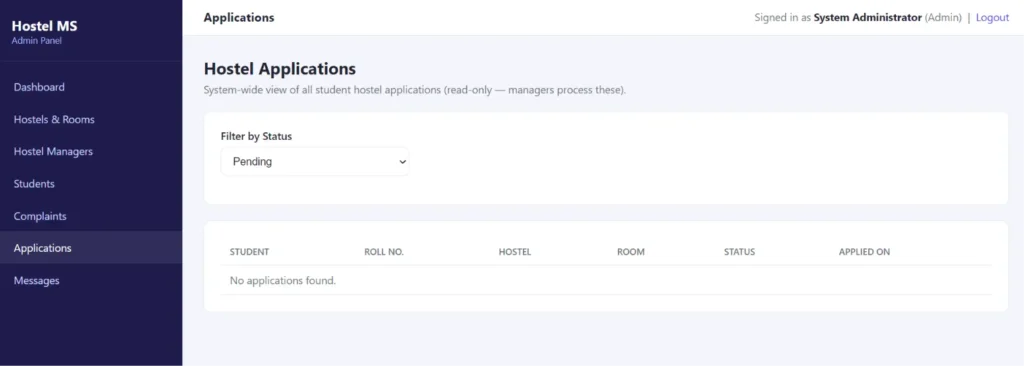
Task: Open Complaints from sidebar
Action: (x=91, y=216)
